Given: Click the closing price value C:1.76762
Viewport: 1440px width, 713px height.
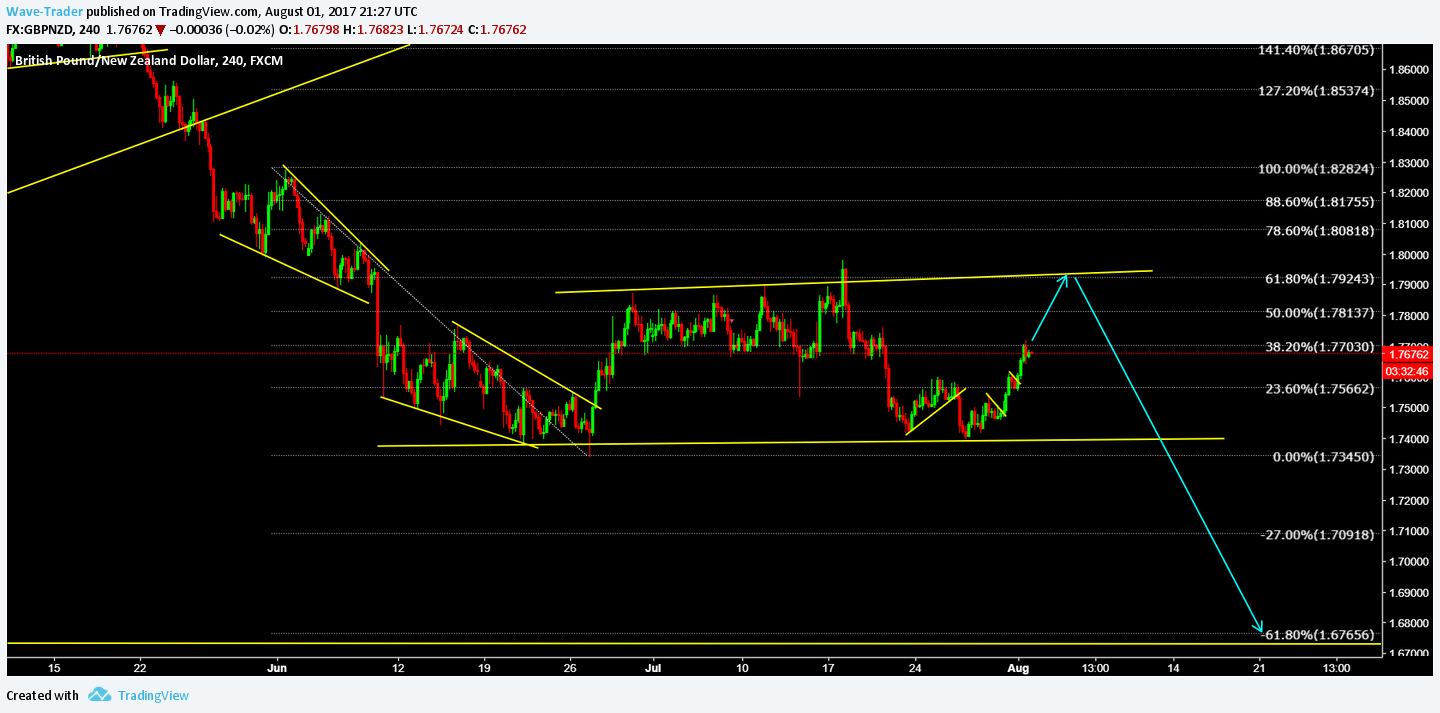Looking at the screenshot, I should coord(495,30).
